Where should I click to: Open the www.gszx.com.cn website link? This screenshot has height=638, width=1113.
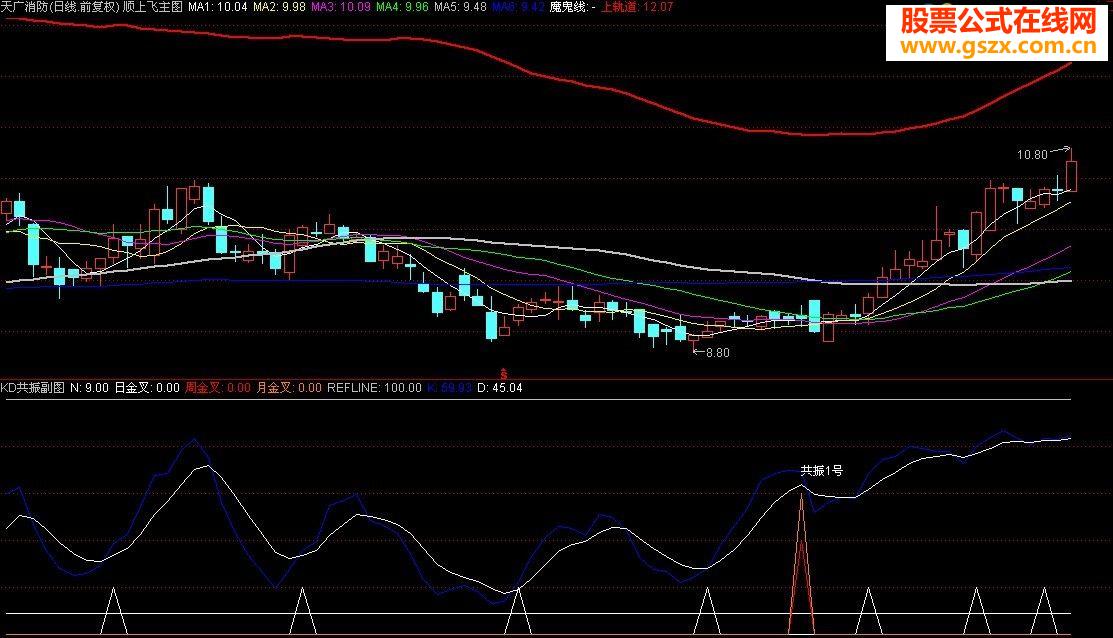point(999,47)
